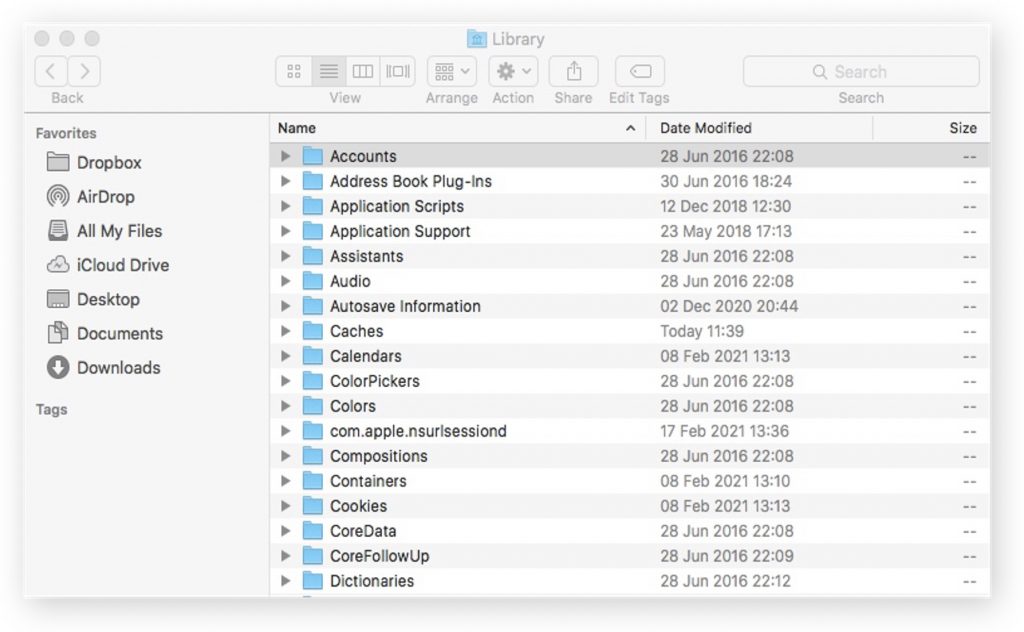Switch to Cover Flow view
Image resolution: width=1024 pixels, height=632 pixels.
click(397, 72)
